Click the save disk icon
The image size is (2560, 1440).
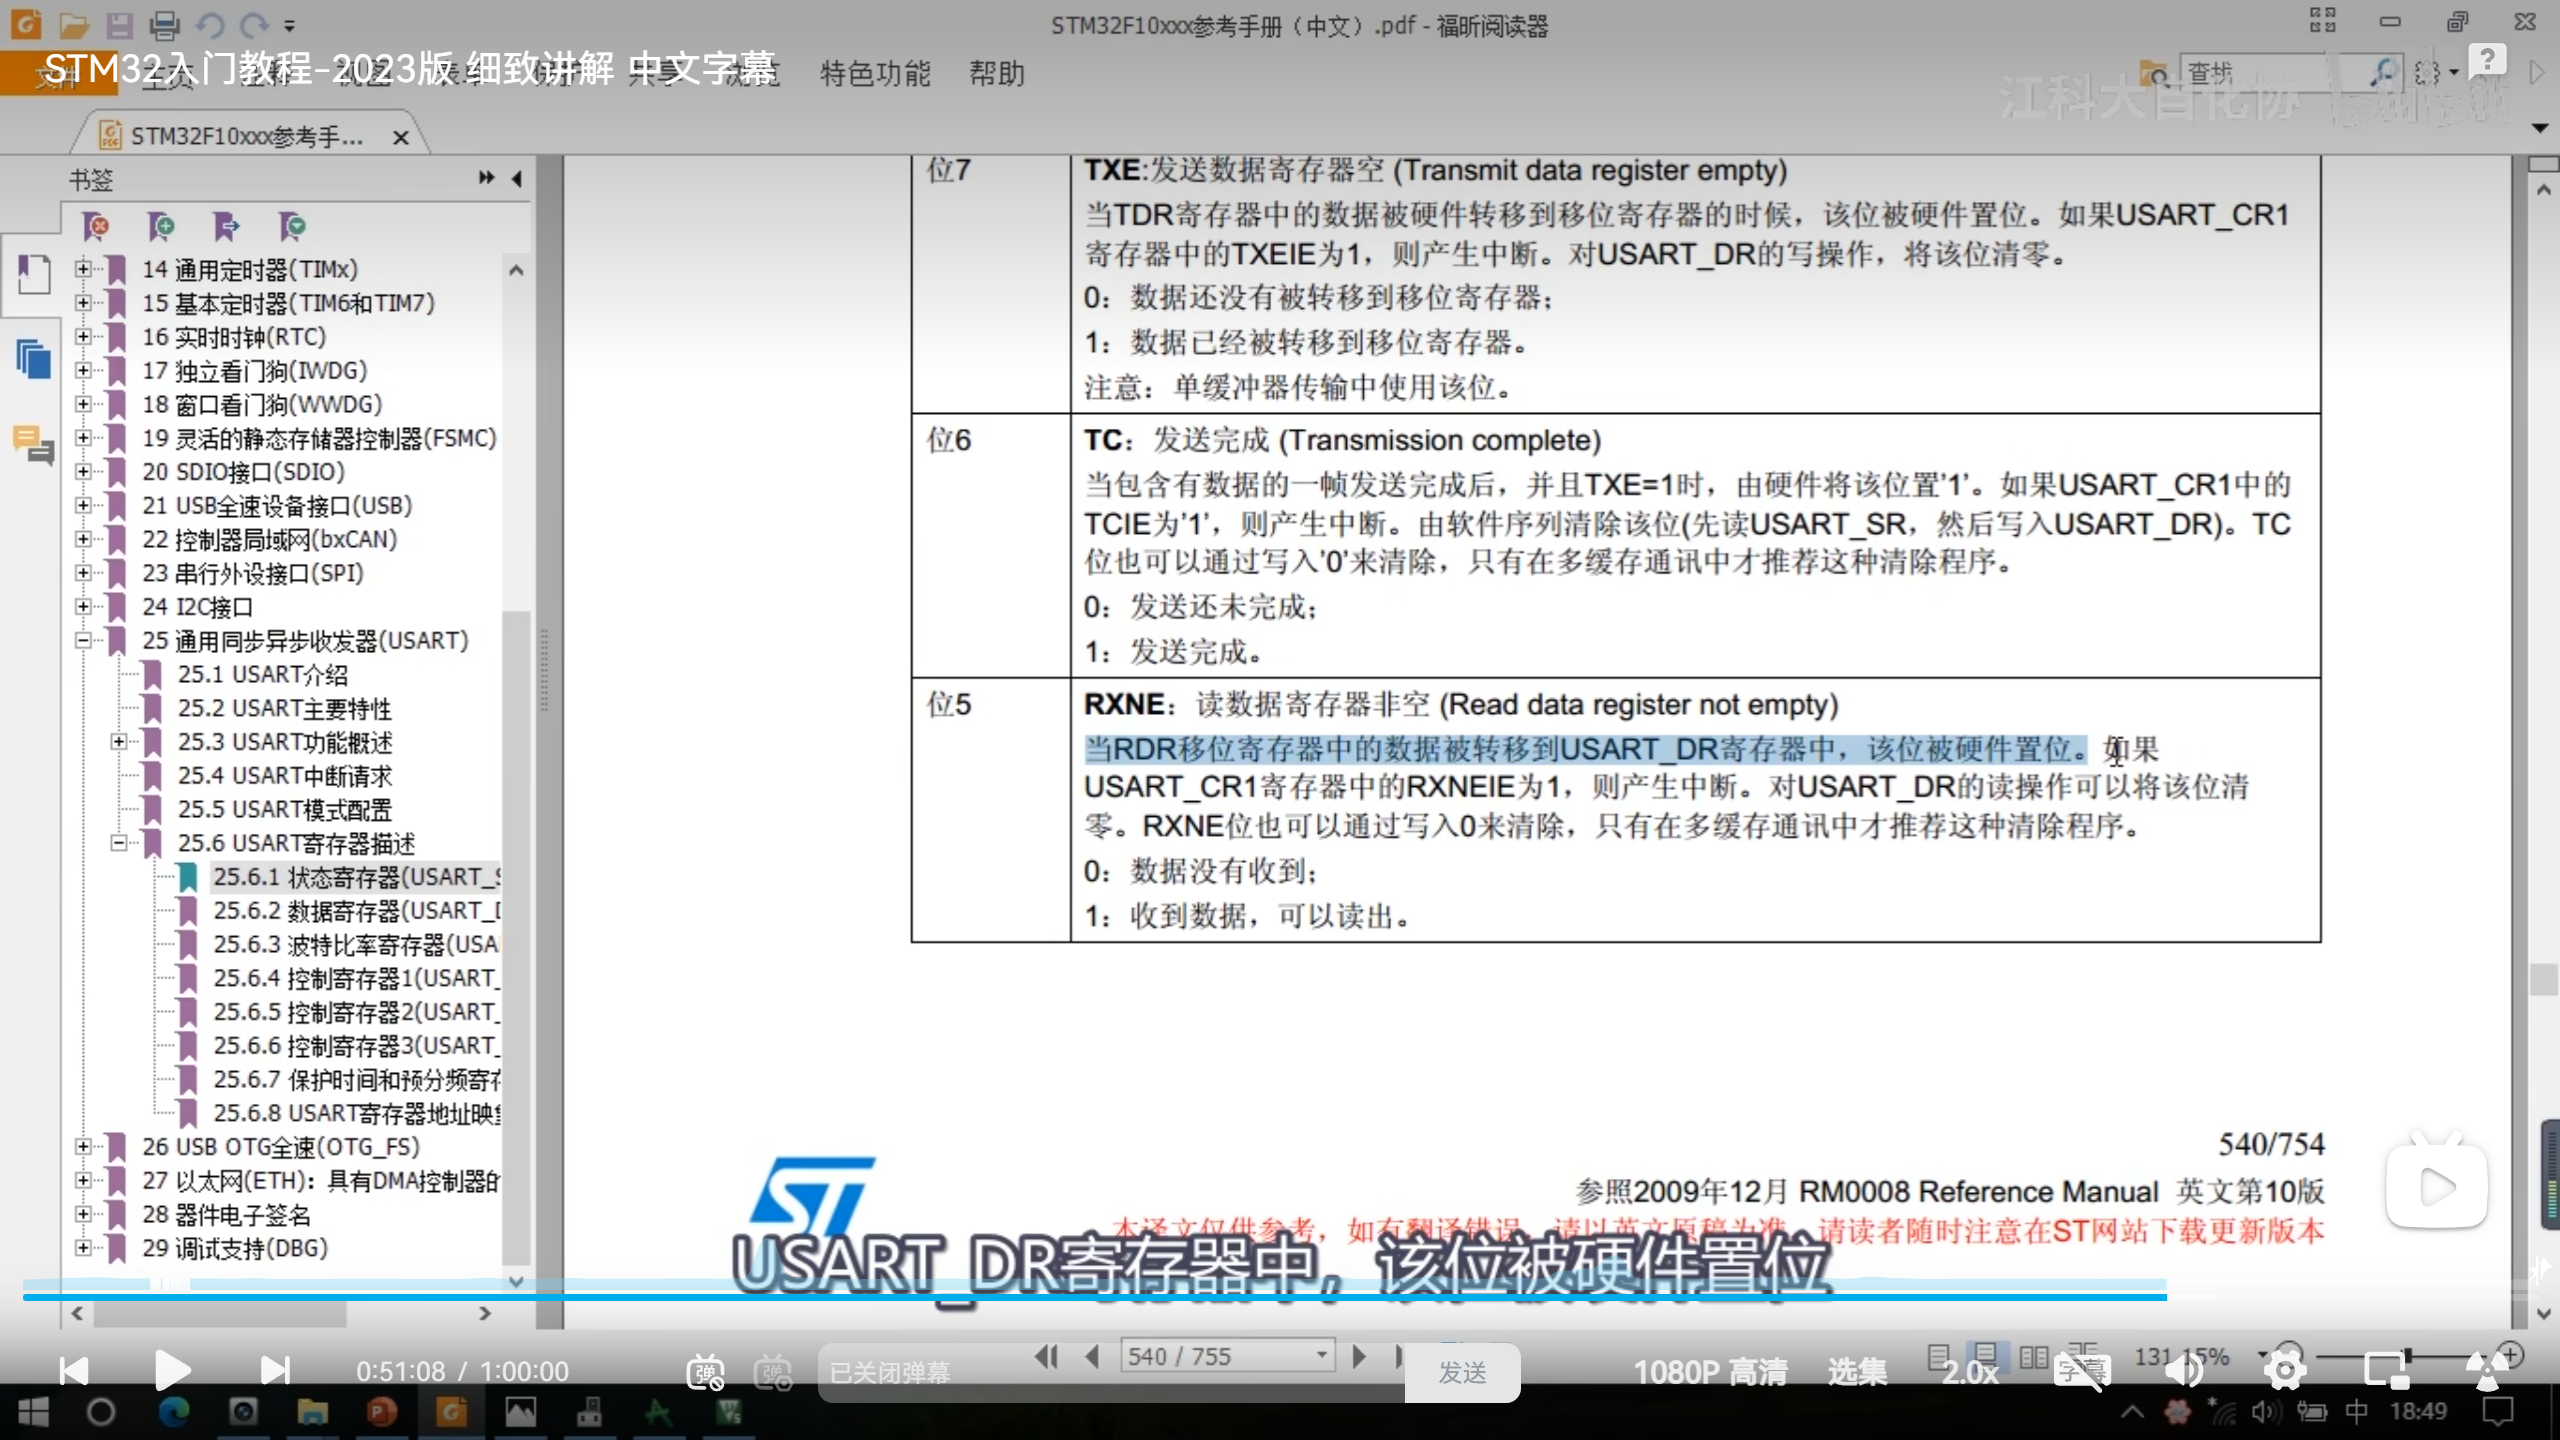(120, 24)
